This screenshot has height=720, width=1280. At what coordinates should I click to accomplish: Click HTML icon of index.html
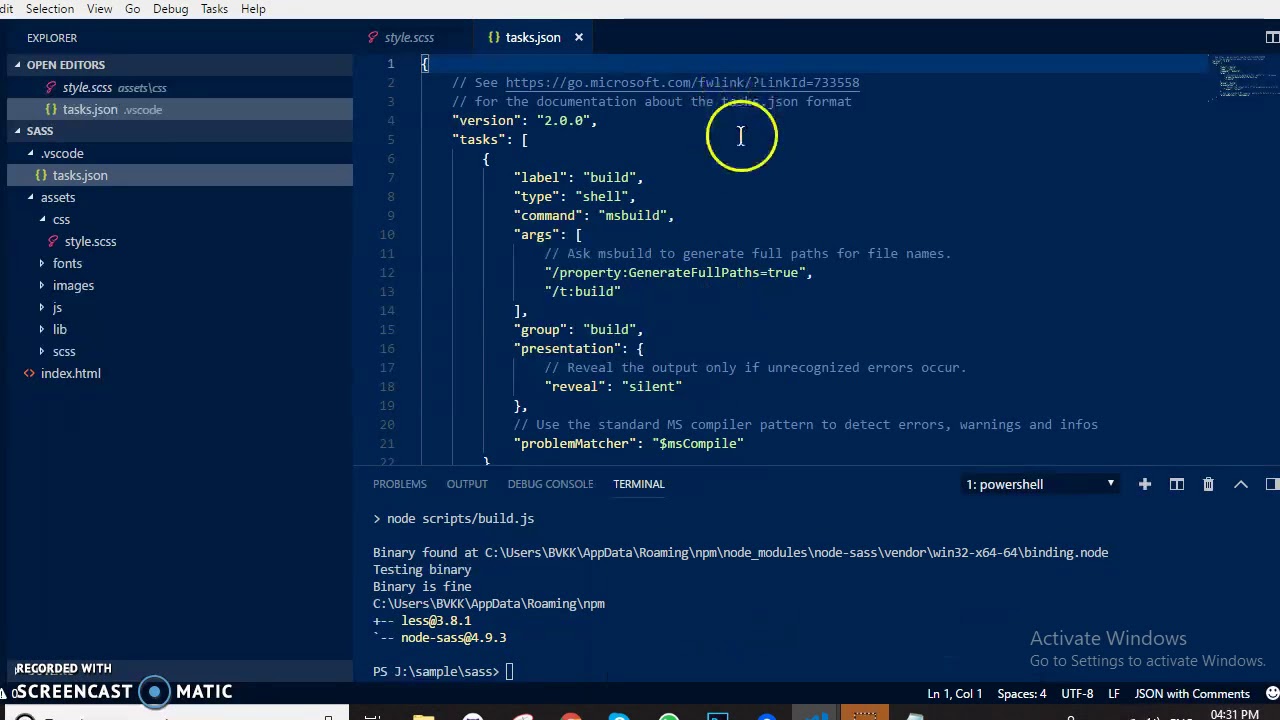point(29,373)
